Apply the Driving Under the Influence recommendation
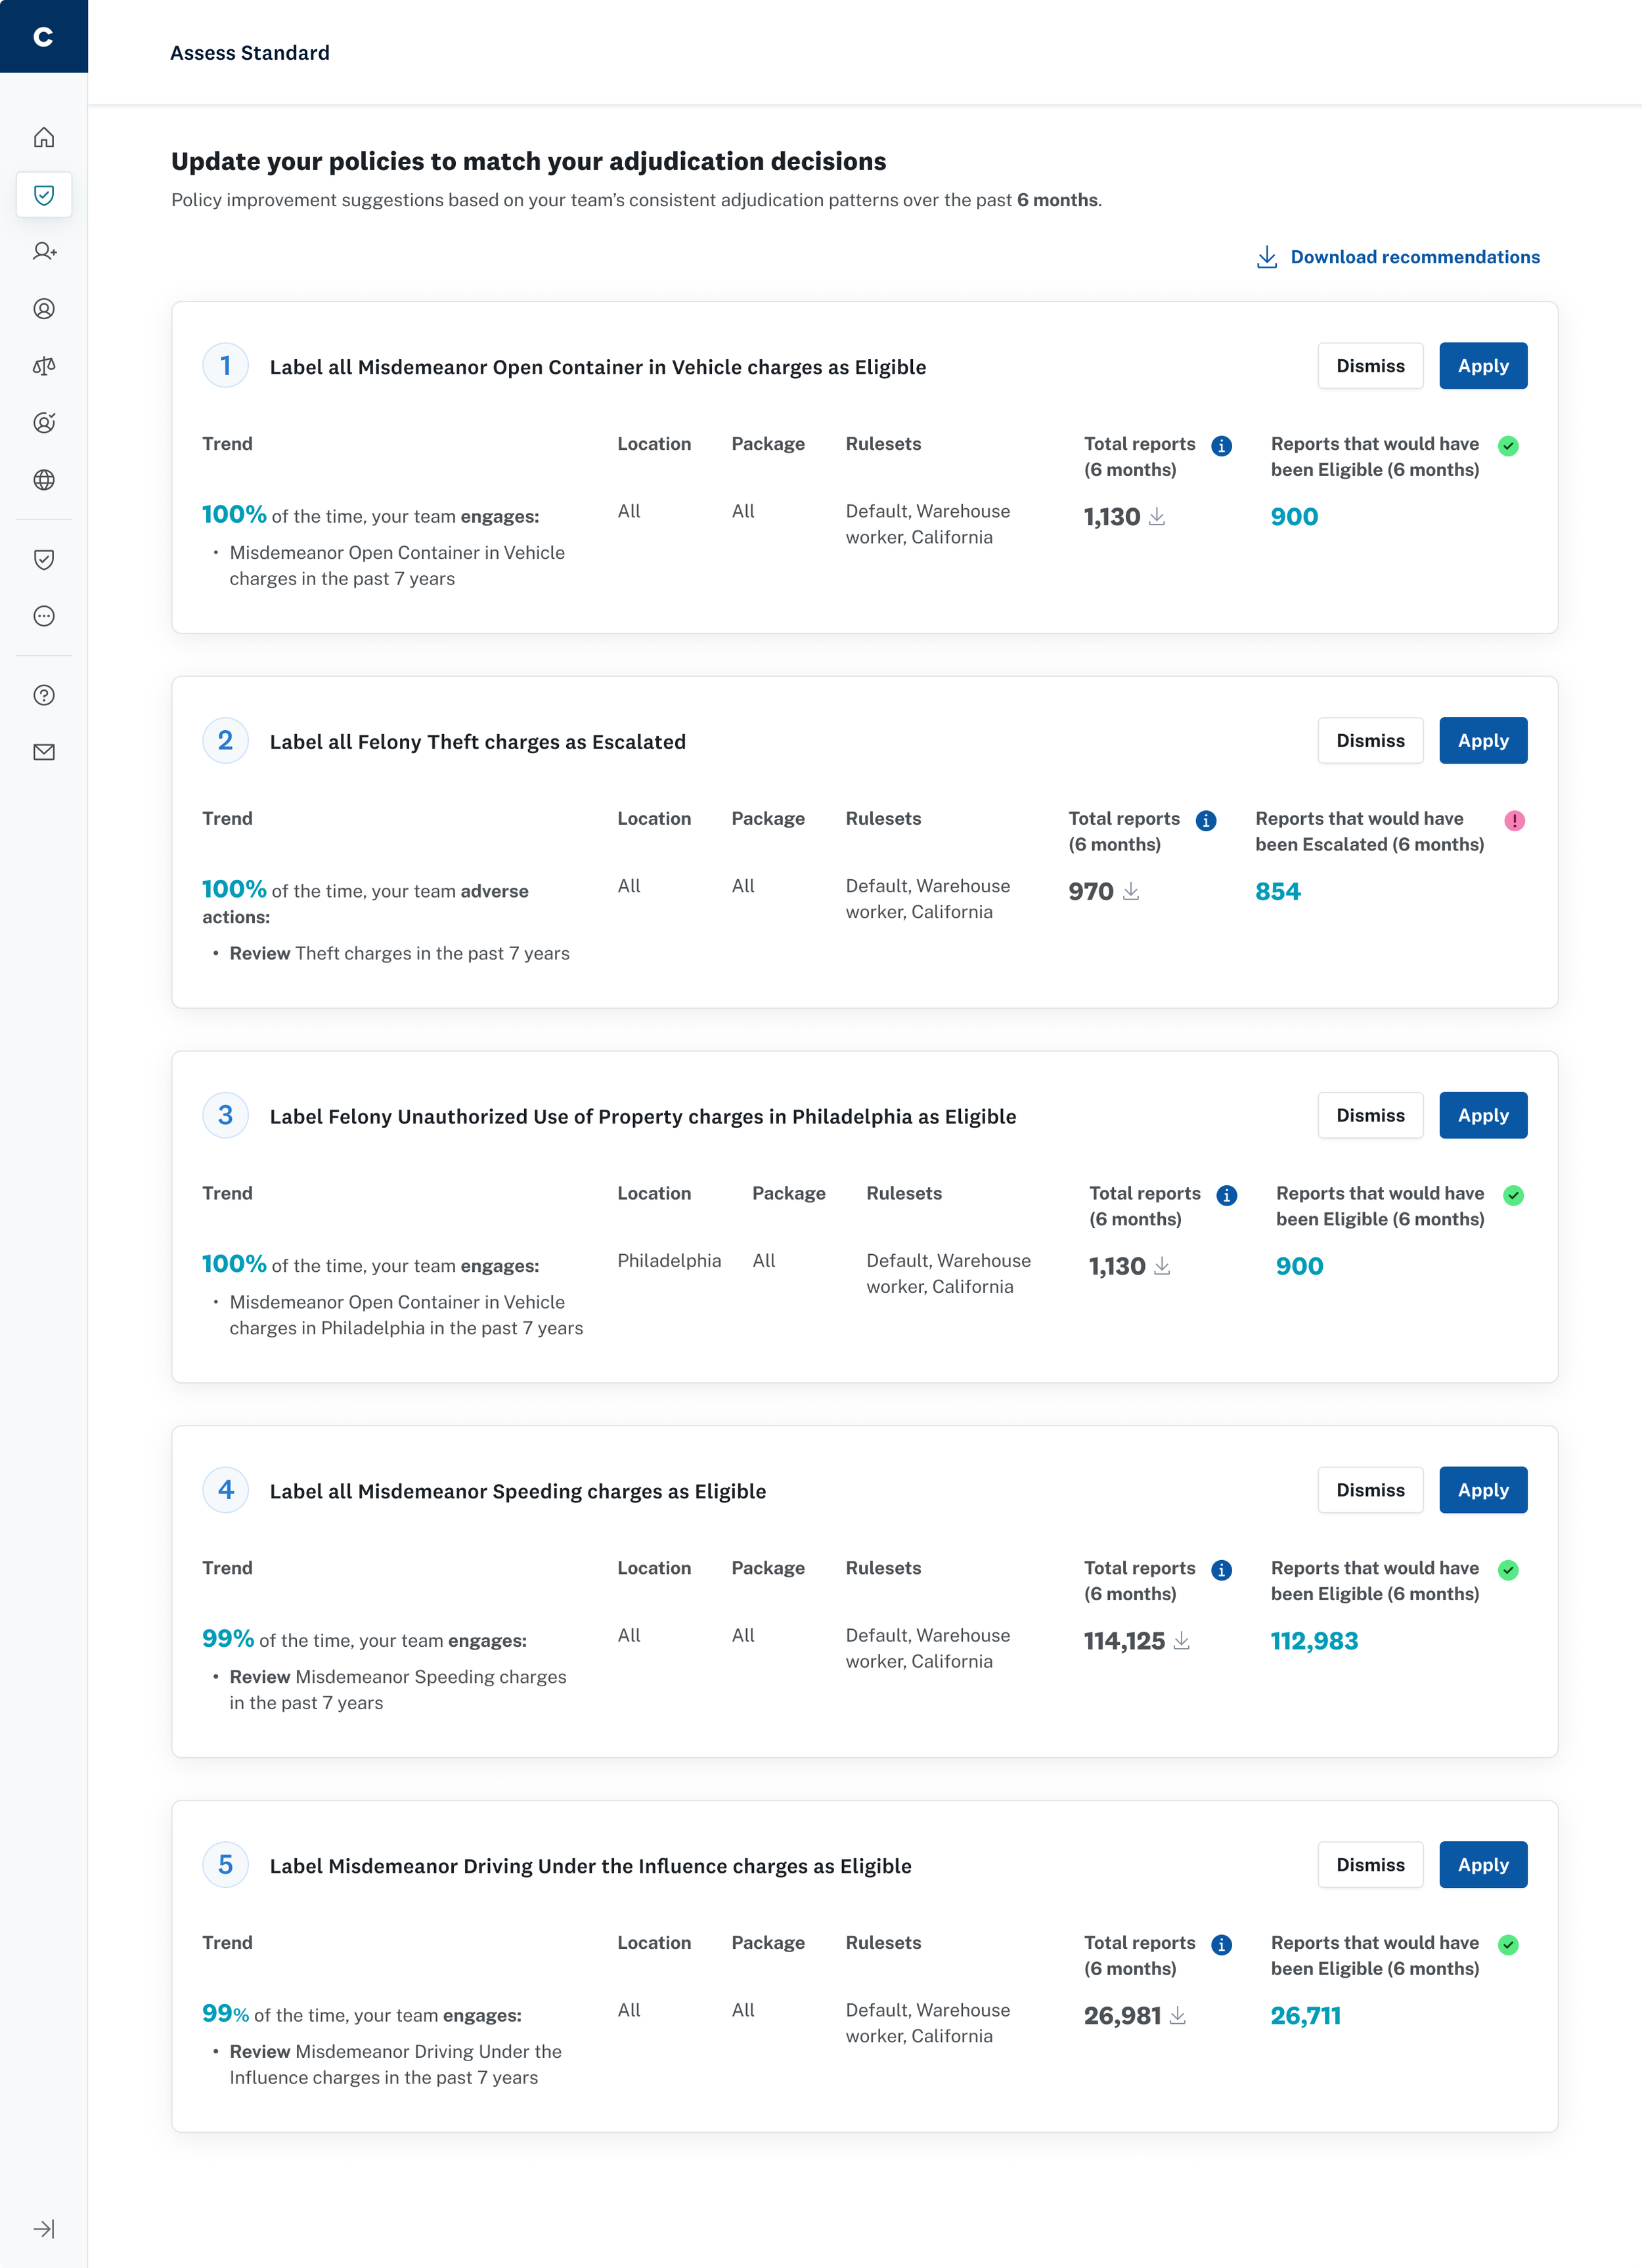1642x2268 pixels. 1482,1865
